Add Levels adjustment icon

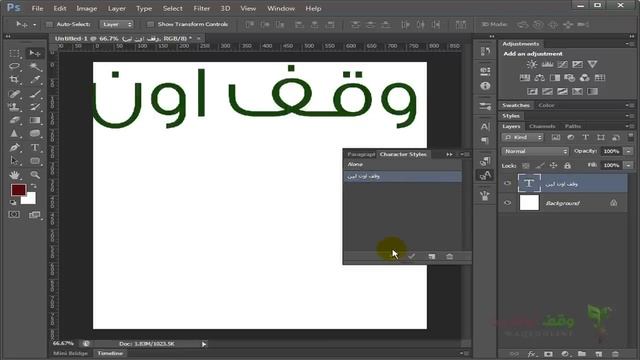(547, 64)
